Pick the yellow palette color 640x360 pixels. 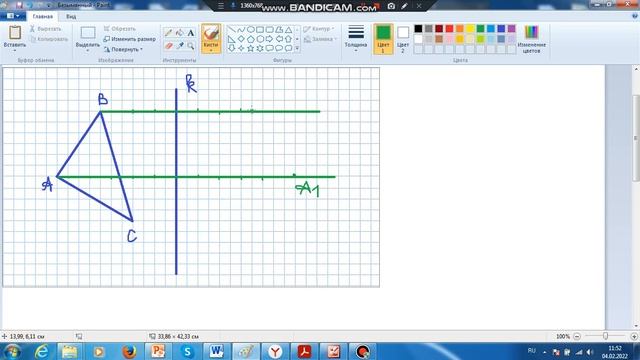[x=470, y=29]
